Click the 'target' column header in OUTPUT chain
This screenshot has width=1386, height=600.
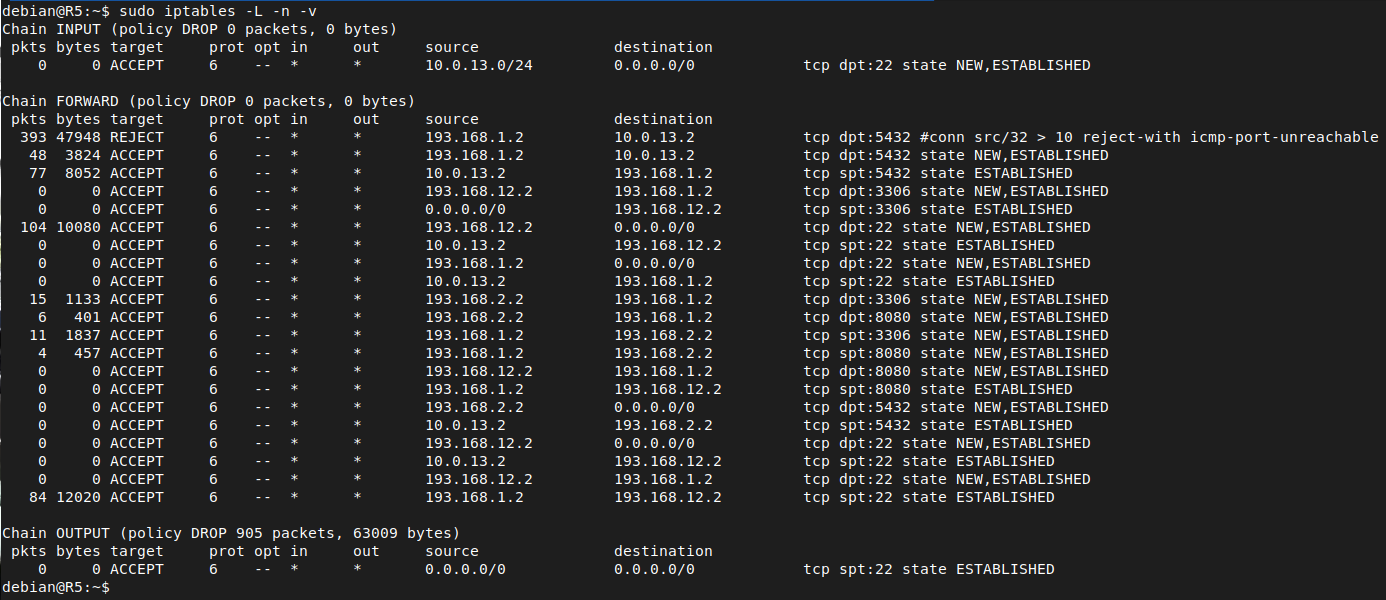(x=137, y=551)
